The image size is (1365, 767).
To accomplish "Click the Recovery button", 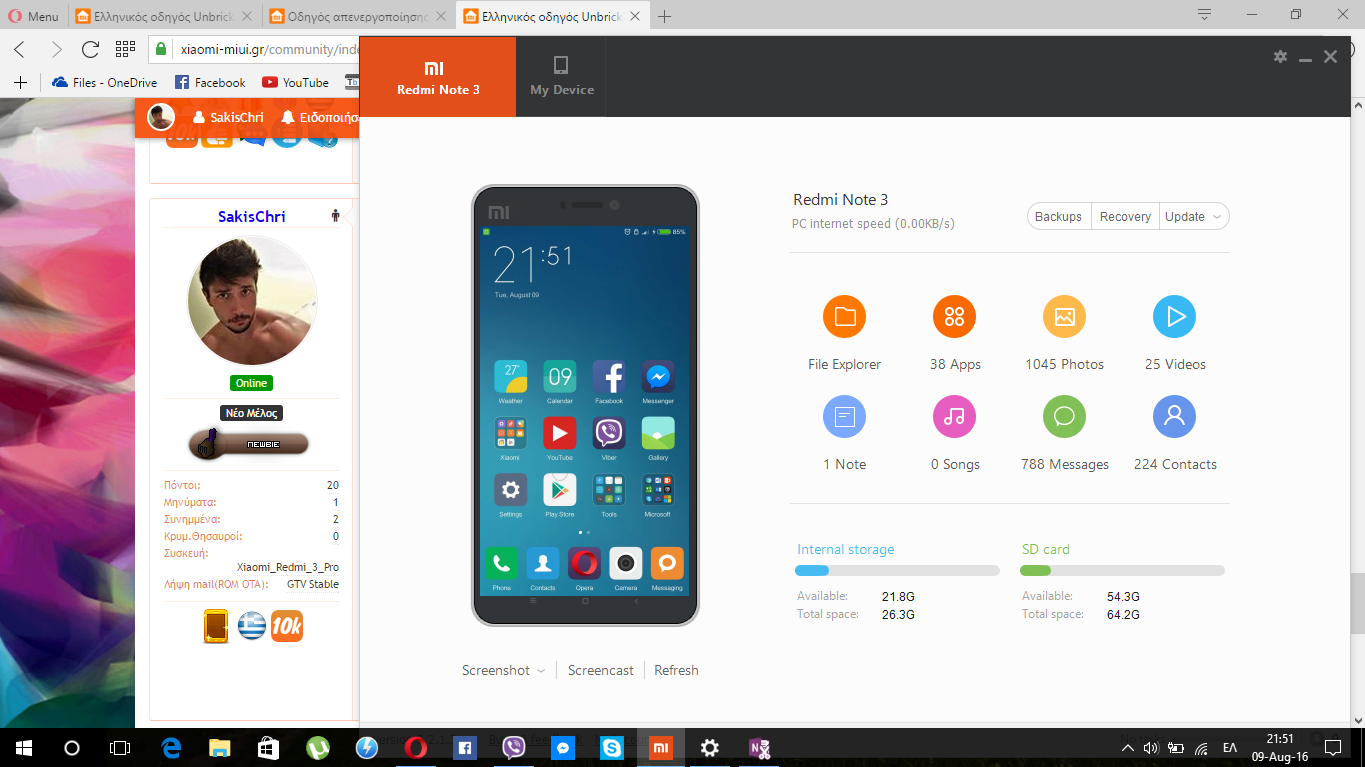I will point(1125,216).
